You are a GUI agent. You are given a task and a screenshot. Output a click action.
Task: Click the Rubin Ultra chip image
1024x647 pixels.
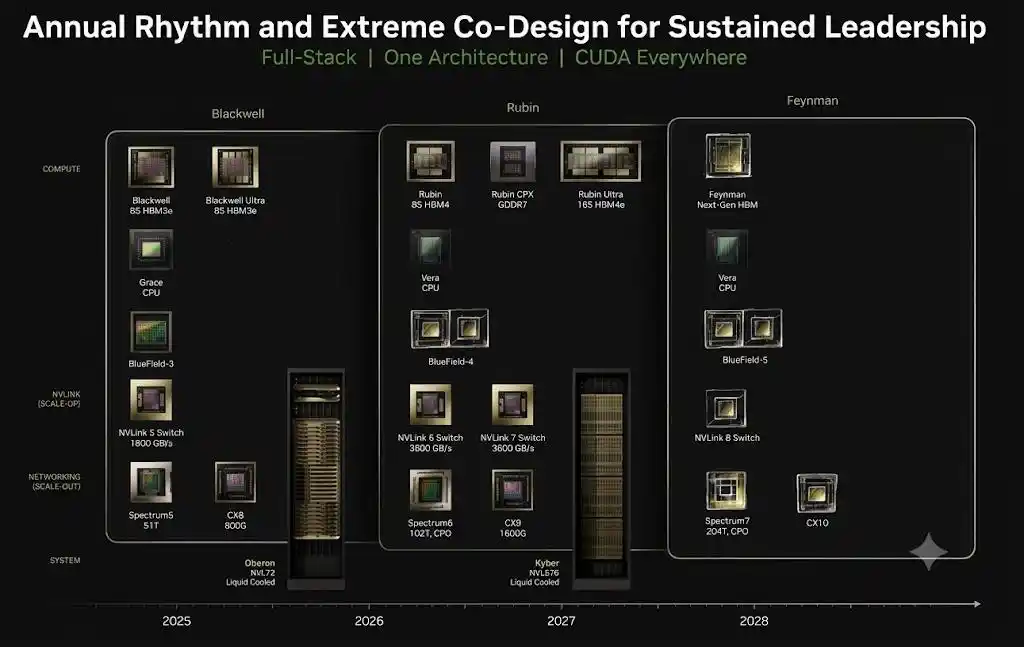tap(601, 161)
